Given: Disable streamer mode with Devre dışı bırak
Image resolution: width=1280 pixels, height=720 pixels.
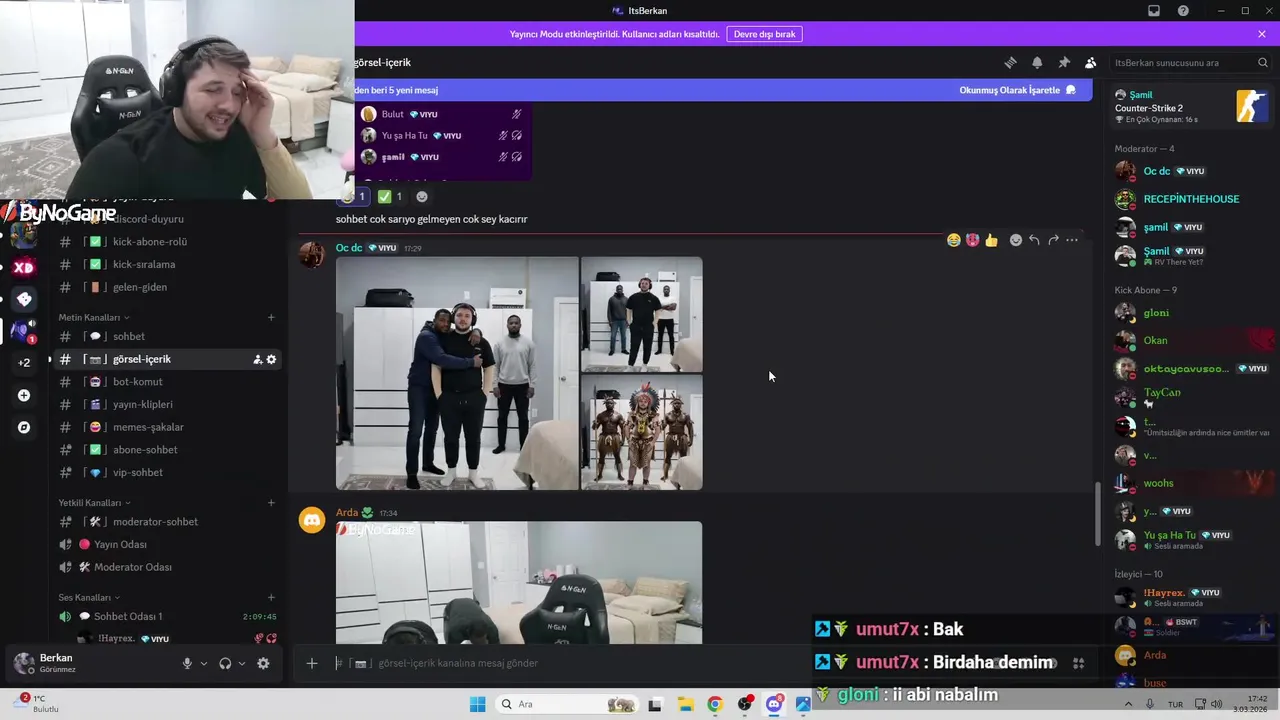Looking at the screenshot, I should click(x=764, y=34).
